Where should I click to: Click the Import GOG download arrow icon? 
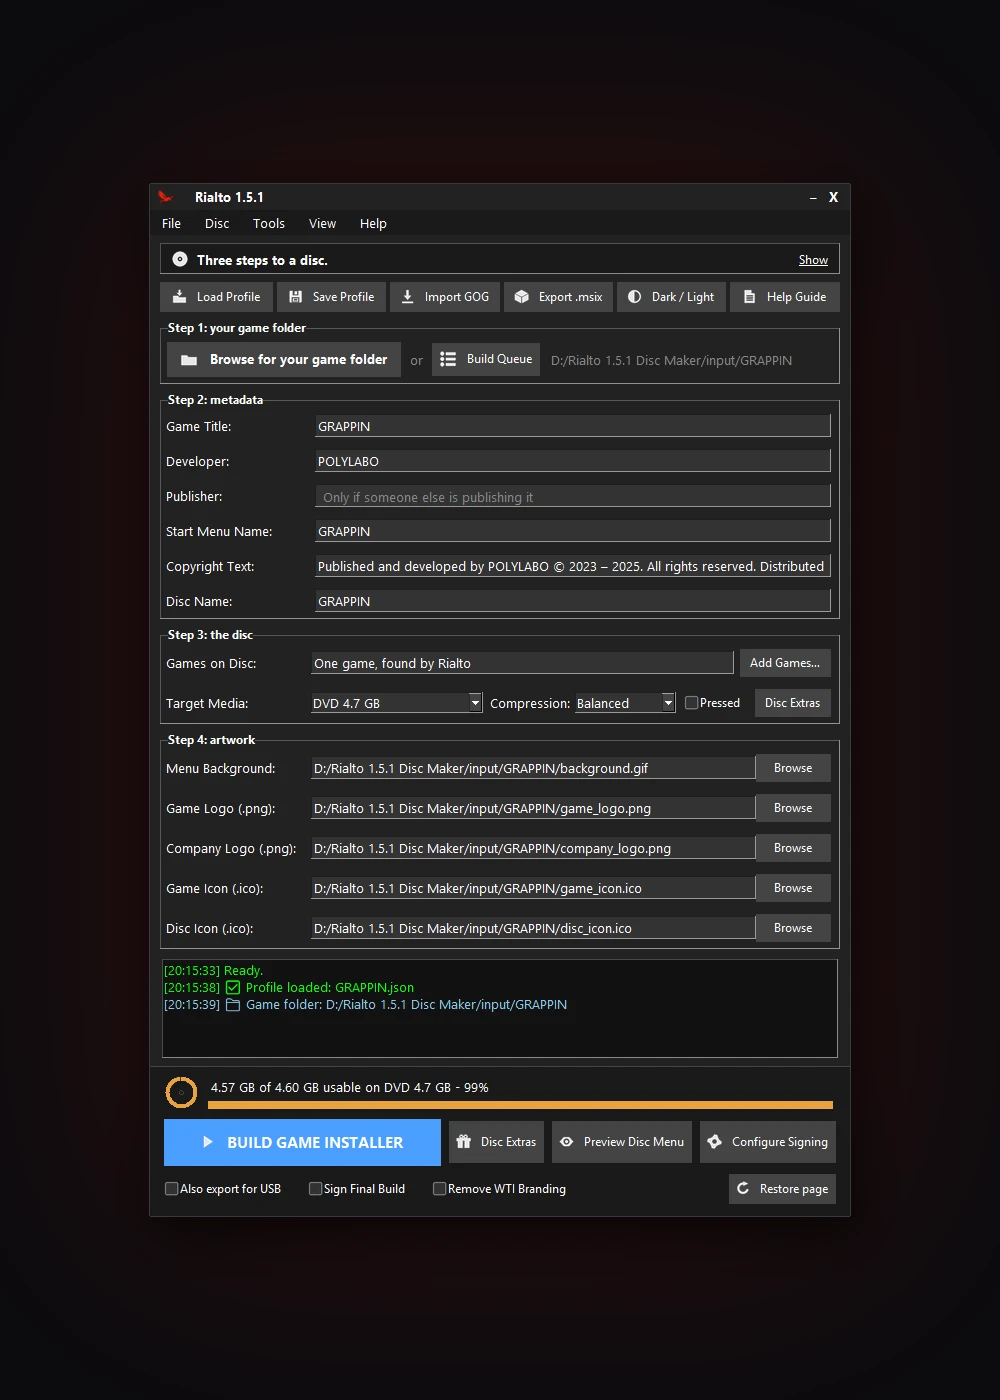click(x=408, y=297)
